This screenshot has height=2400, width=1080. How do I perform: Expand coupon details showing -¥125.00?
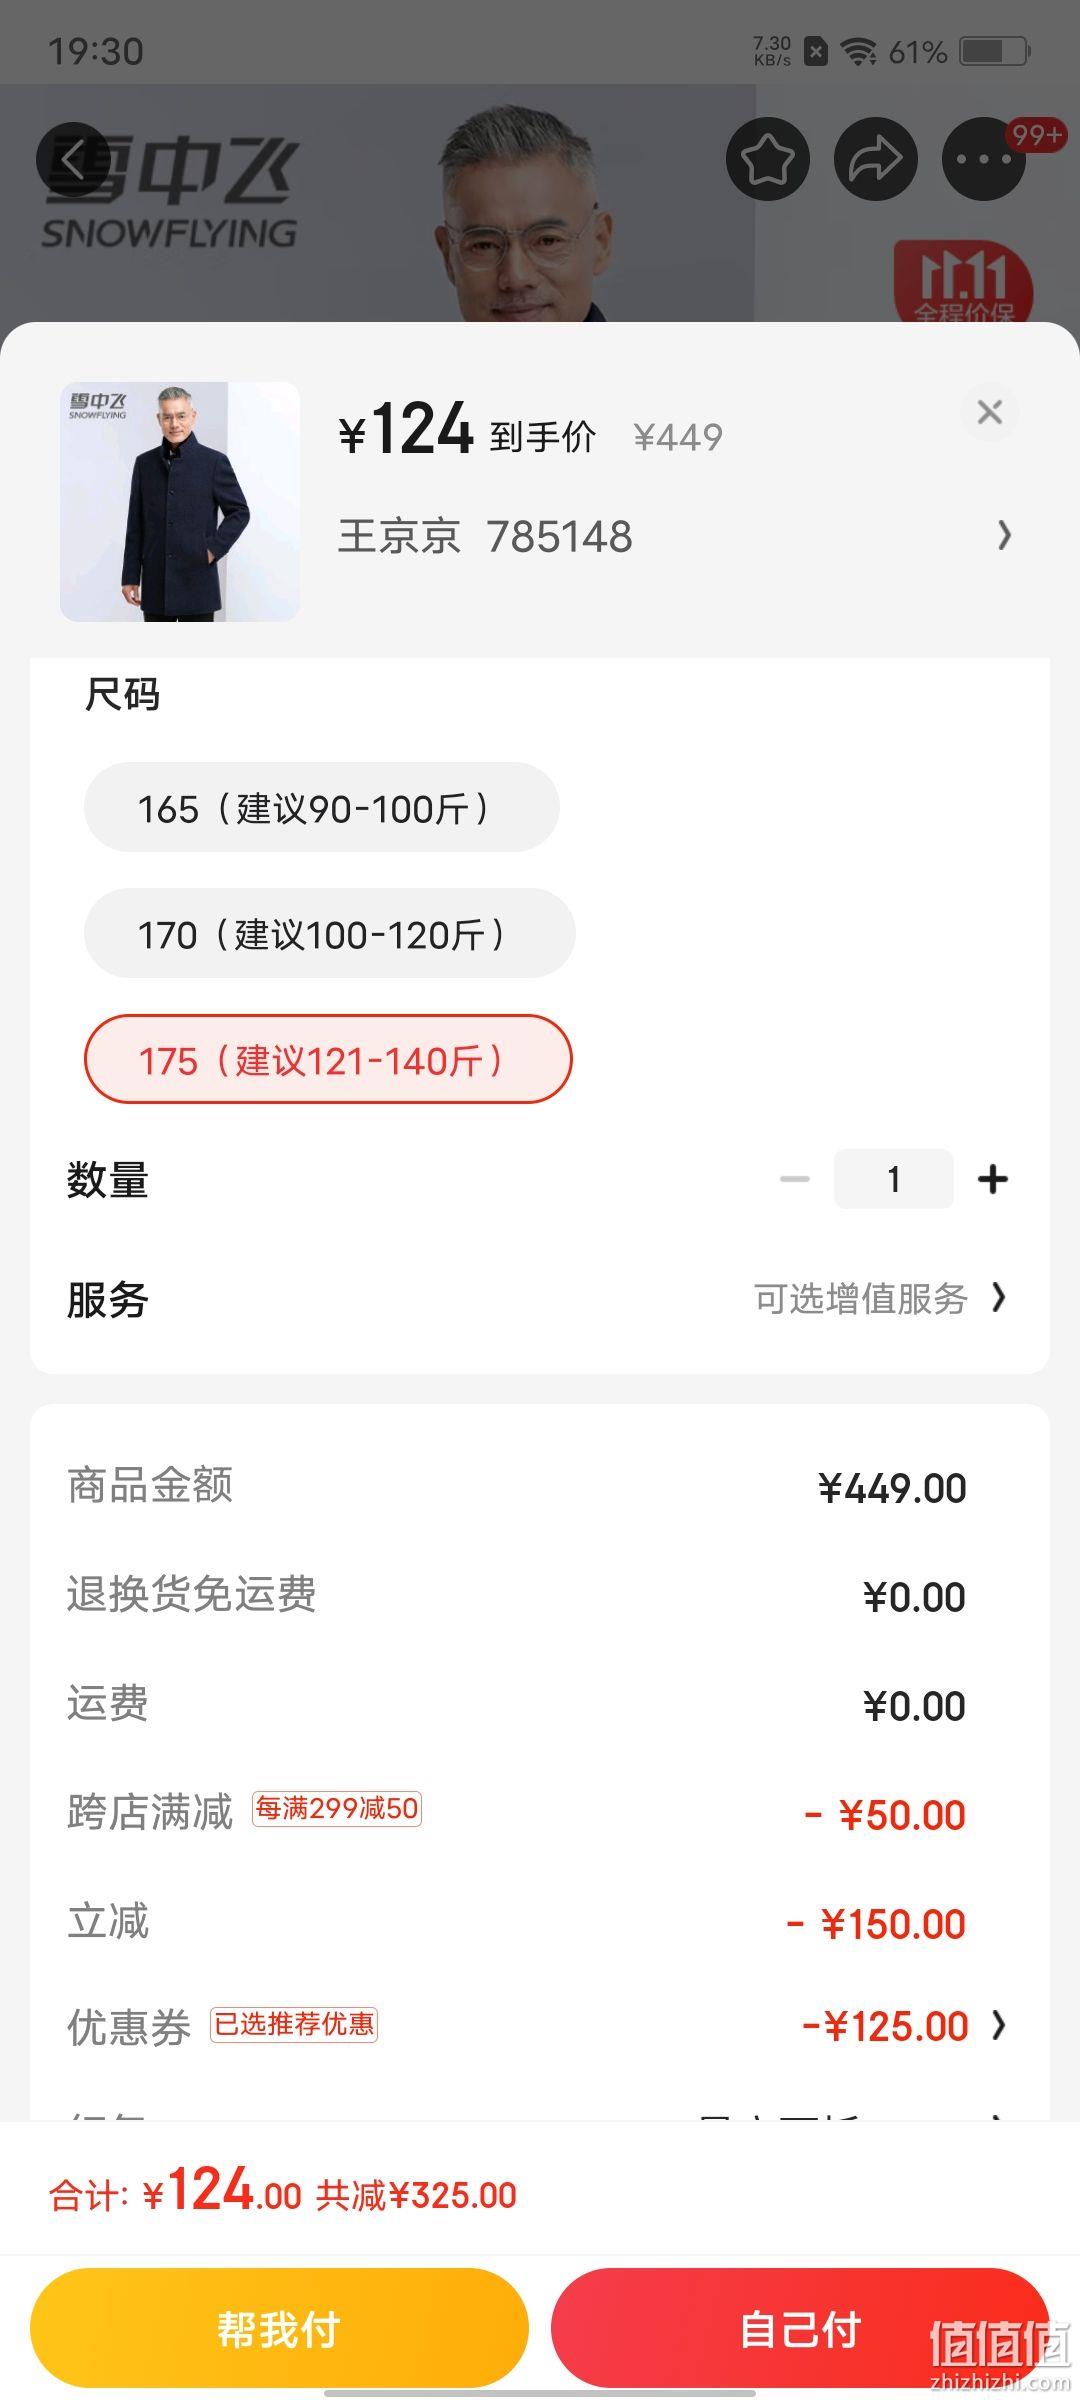click(904, 2026)
